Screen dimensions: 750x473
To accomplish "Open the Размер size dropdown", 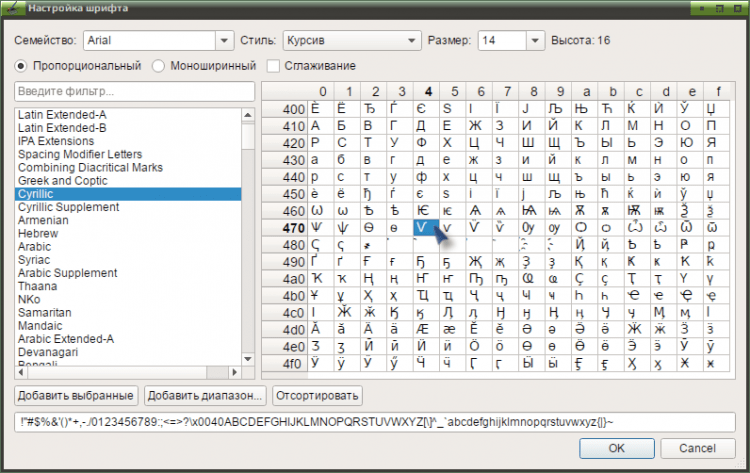I will click(535, 41).
